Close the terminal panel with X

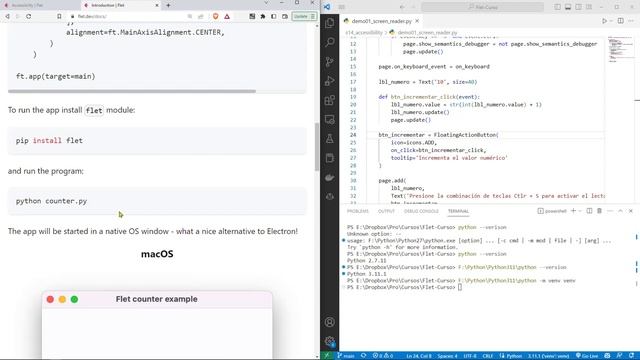631,211
